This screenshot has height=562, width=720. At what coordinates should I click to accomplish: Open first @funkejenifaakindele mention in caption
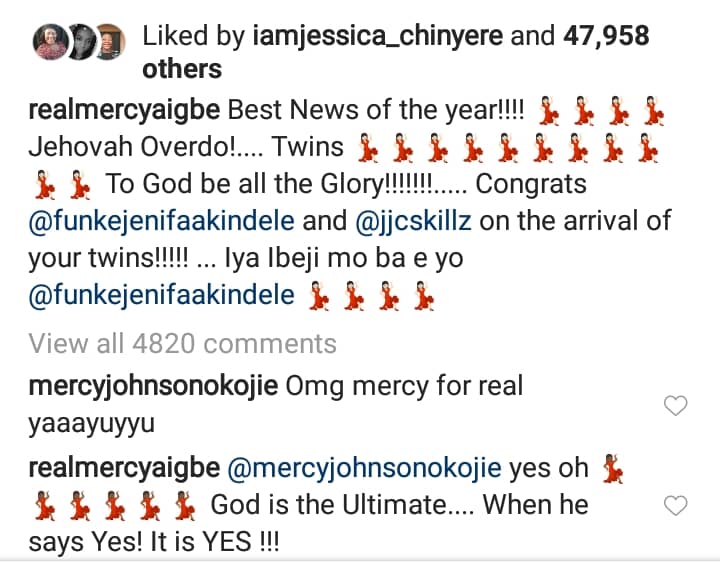(162, 221)
